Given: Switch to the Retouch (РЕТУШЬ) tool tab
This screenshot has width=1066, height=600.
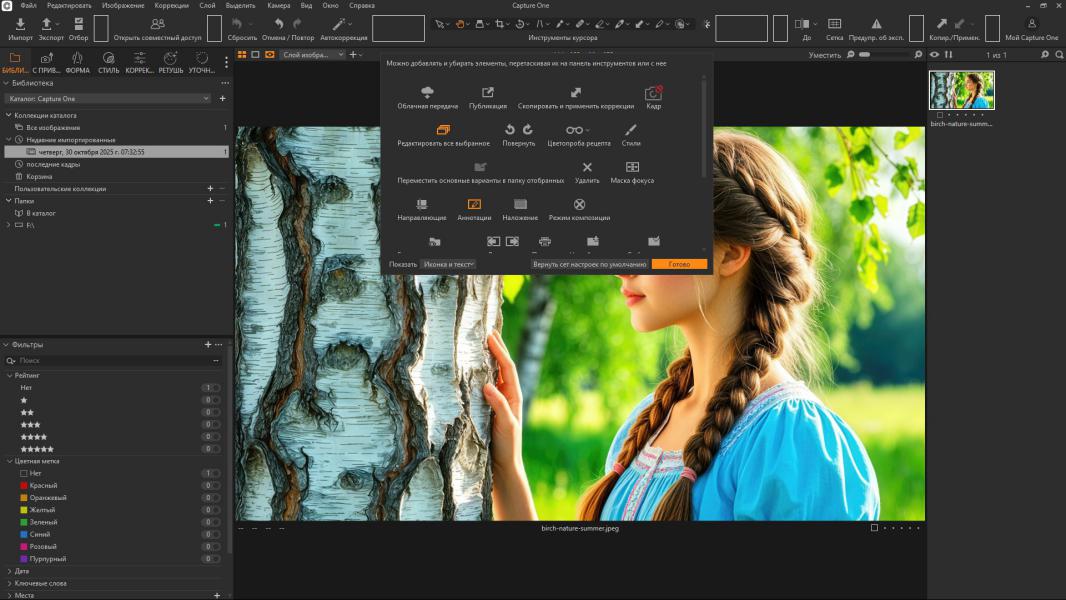Looking at the screenshot, I should 170,63.
